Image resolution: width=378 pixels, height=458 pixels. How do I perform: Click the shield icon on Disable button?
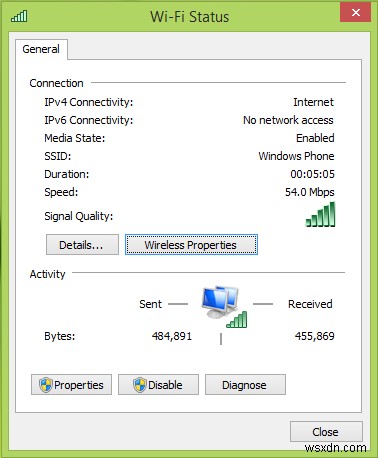(x=140, y=385)
